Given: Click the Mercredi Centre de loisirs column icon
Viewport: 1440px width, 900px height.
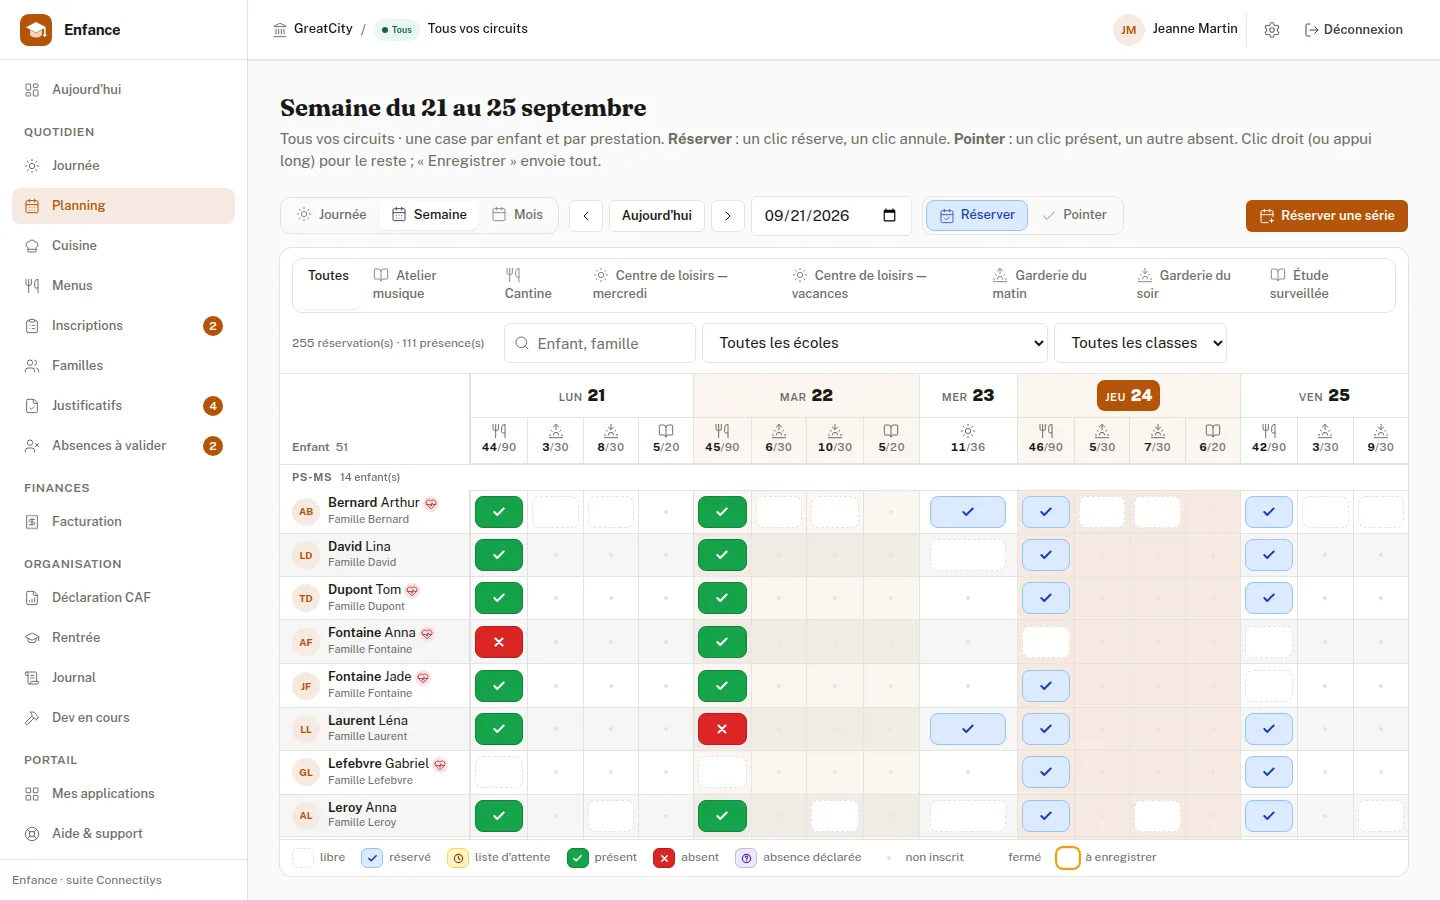Looking at the screenshot, I should pyautogui.click(x=968, y=431).
